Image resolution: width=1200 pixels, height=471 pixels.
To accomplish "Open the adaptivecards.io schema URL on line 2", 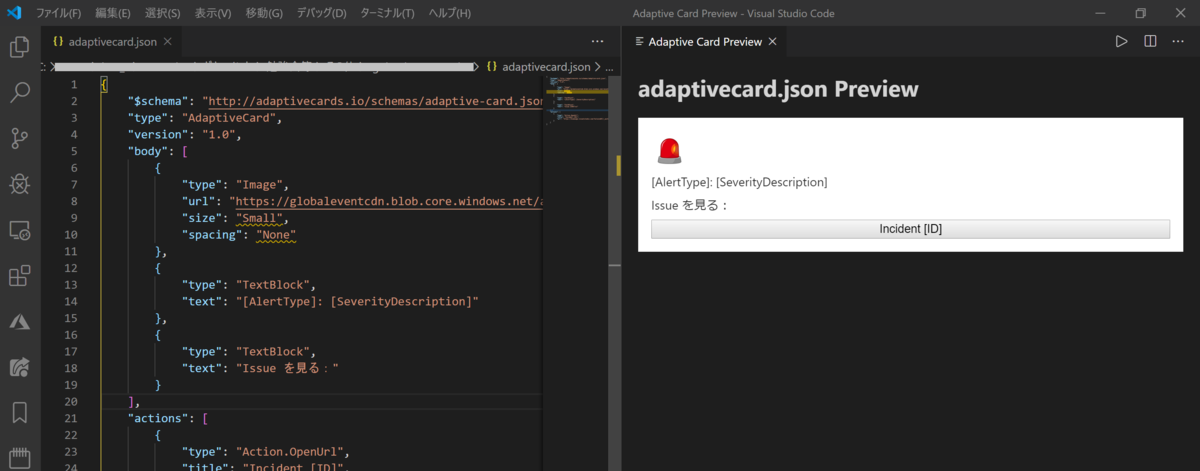I will [377, 101].
